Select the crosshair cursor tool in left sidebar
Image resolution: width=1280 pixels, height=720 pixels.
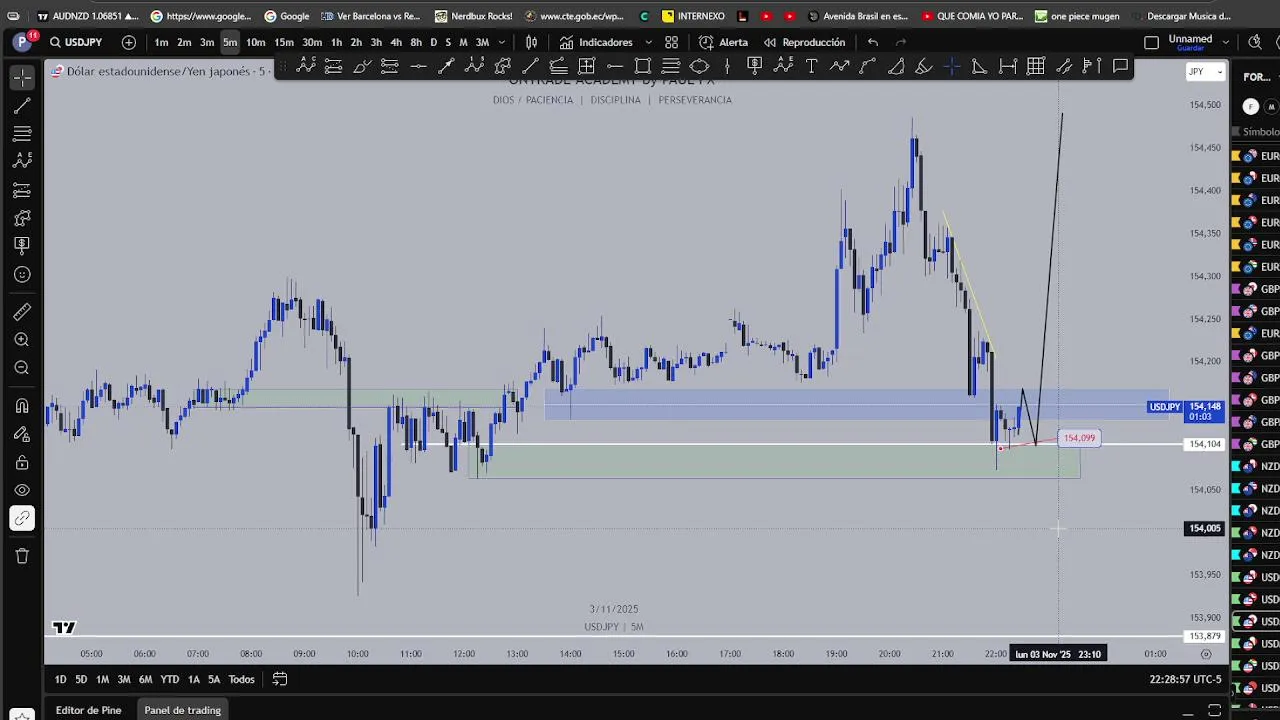click(x=22, y=77)
